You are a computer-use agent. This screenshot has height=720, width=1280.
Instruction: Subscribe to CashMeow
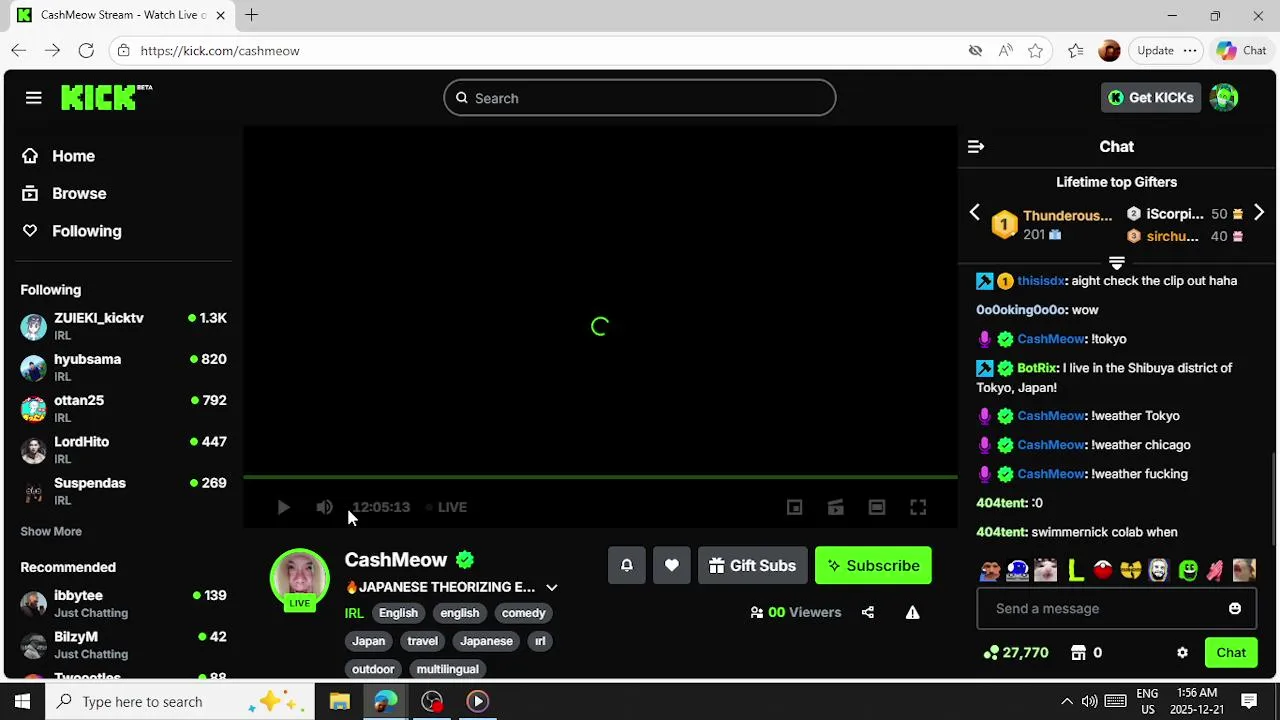tap(873, 565)
